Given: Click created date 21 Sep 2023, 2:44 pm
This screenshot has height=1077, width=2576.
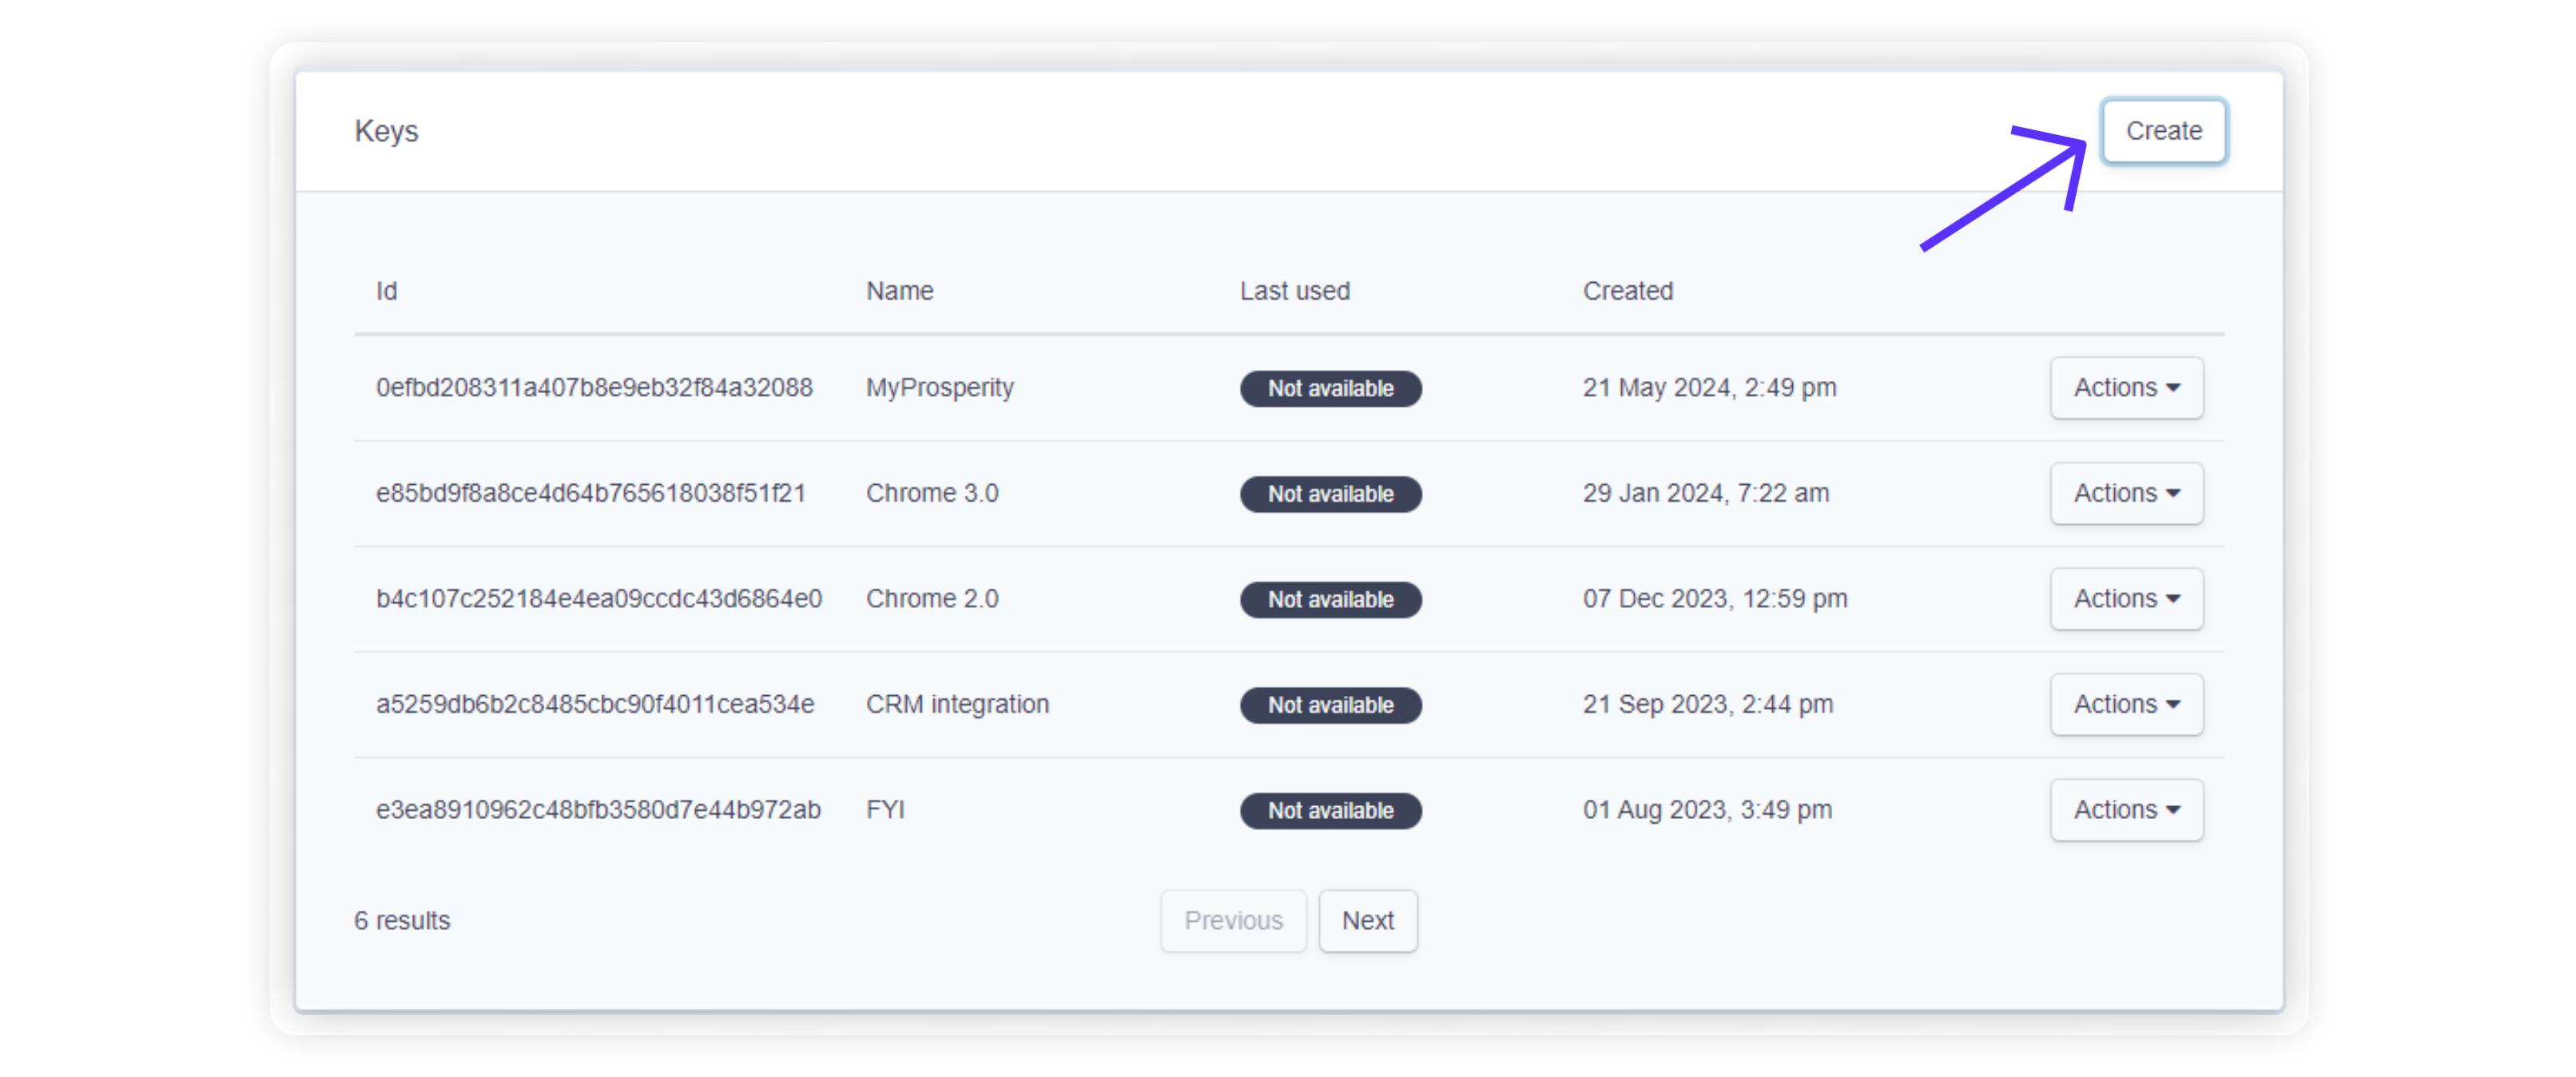Looking at the screenshot, I should (x=1707, y=705).
